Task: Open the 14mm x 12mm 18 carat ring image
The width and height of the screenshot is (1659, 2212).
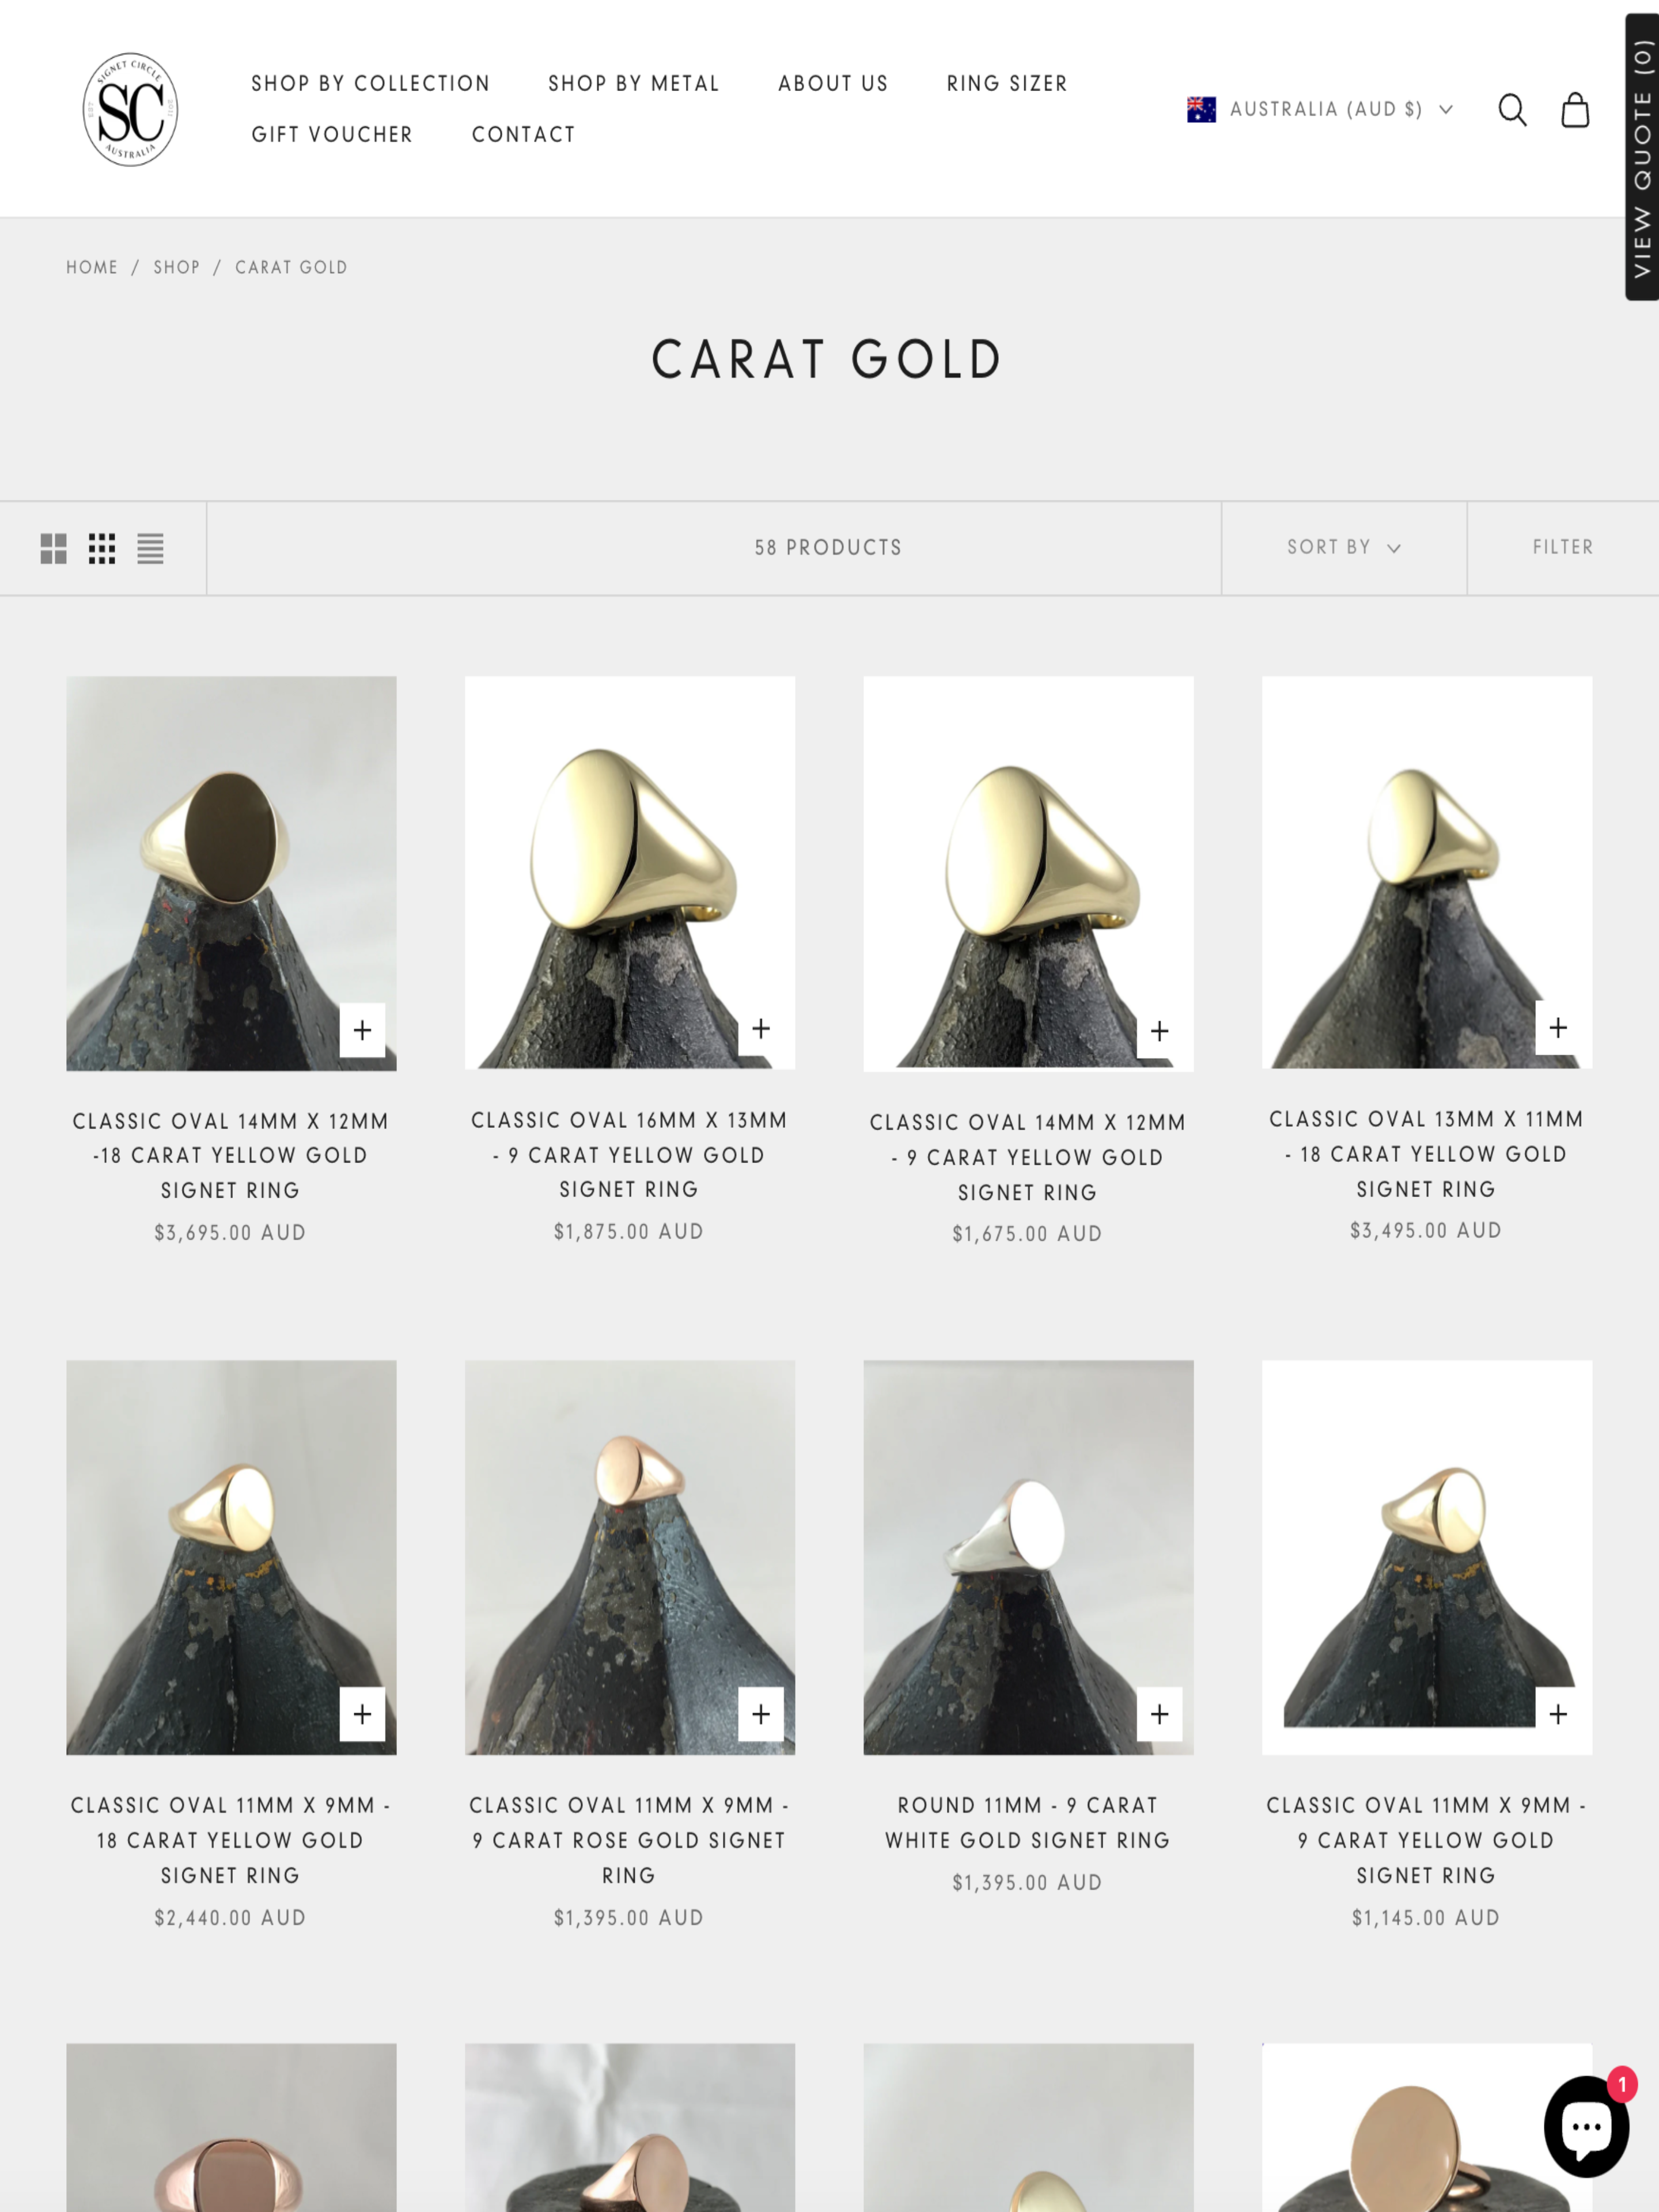Action: 231,873
